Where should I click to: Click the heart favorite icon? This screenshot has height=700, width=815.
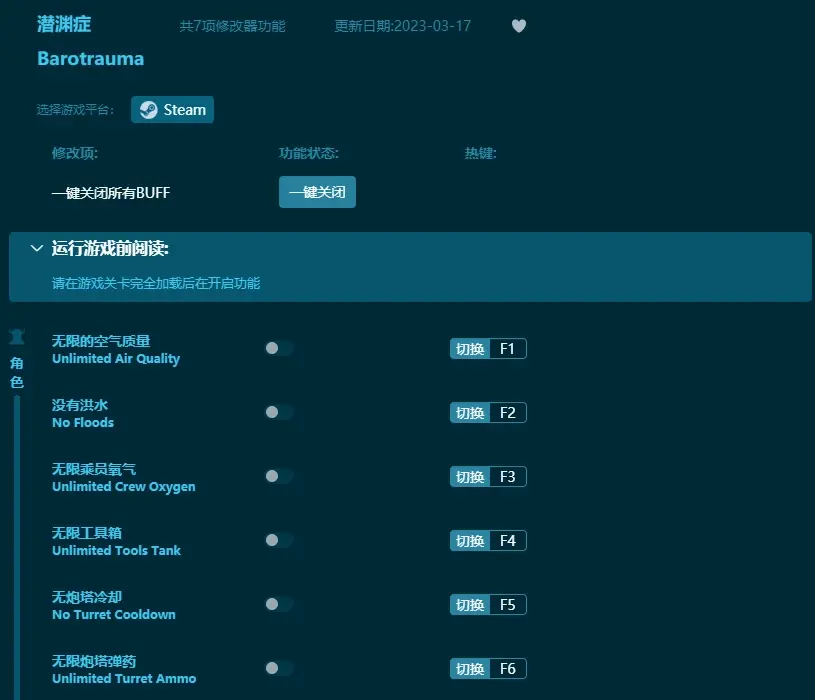pos(518,26)
